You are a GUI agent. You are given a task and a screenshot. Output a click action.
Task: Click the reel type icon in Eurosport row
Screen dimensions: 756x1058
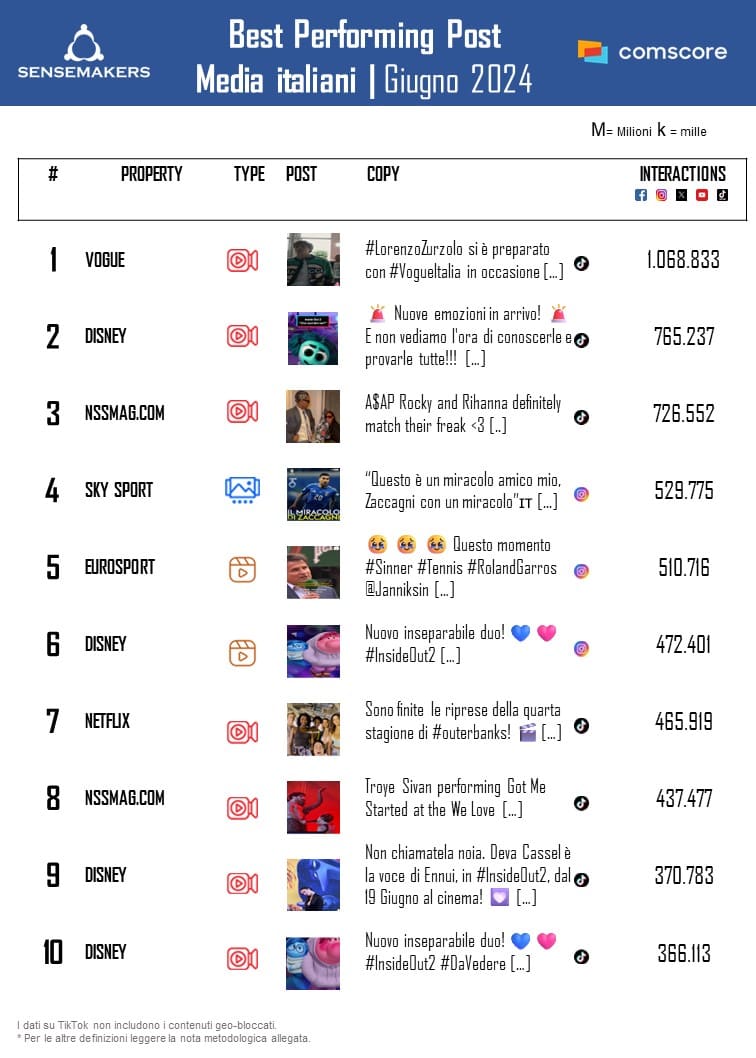tap(242, 569)
